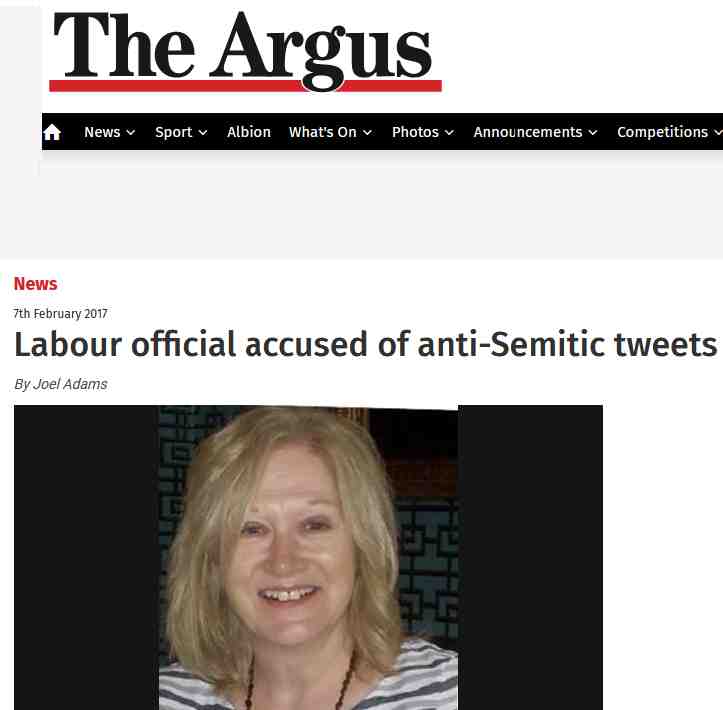Open the News menu item

tap(102, 132)
